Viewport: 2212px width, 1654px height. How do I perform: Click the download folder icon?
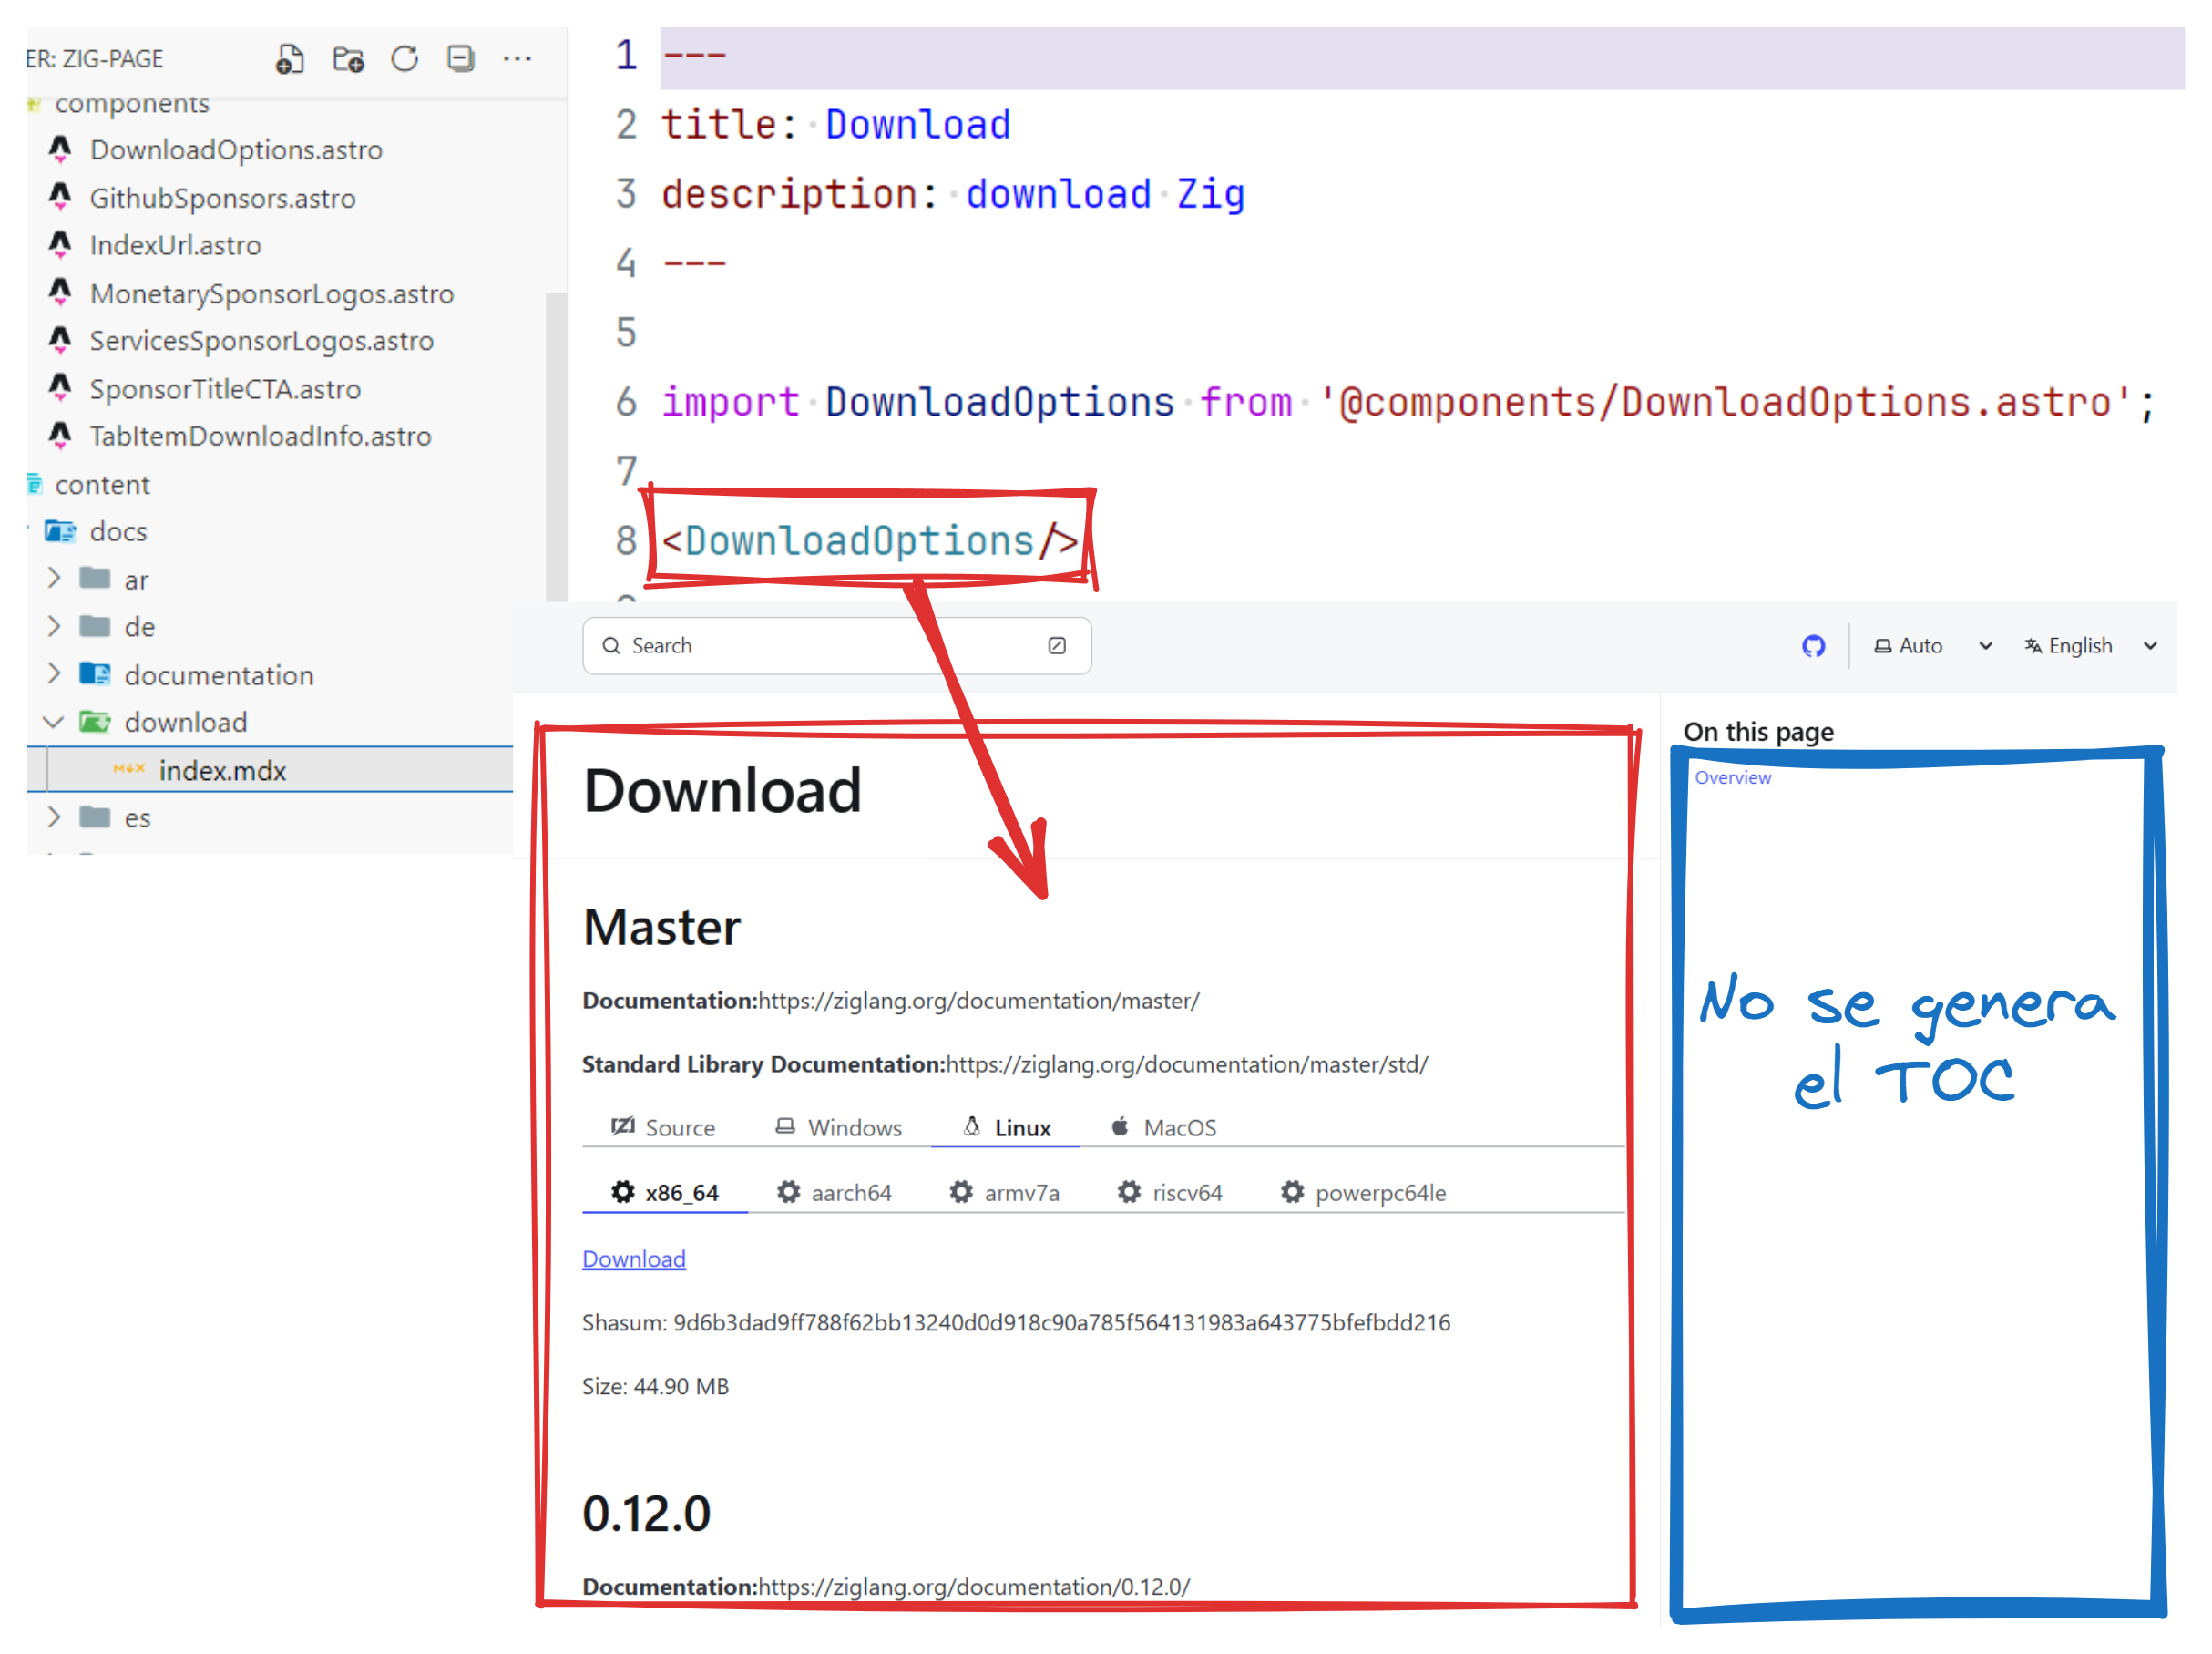coord(95,722)
